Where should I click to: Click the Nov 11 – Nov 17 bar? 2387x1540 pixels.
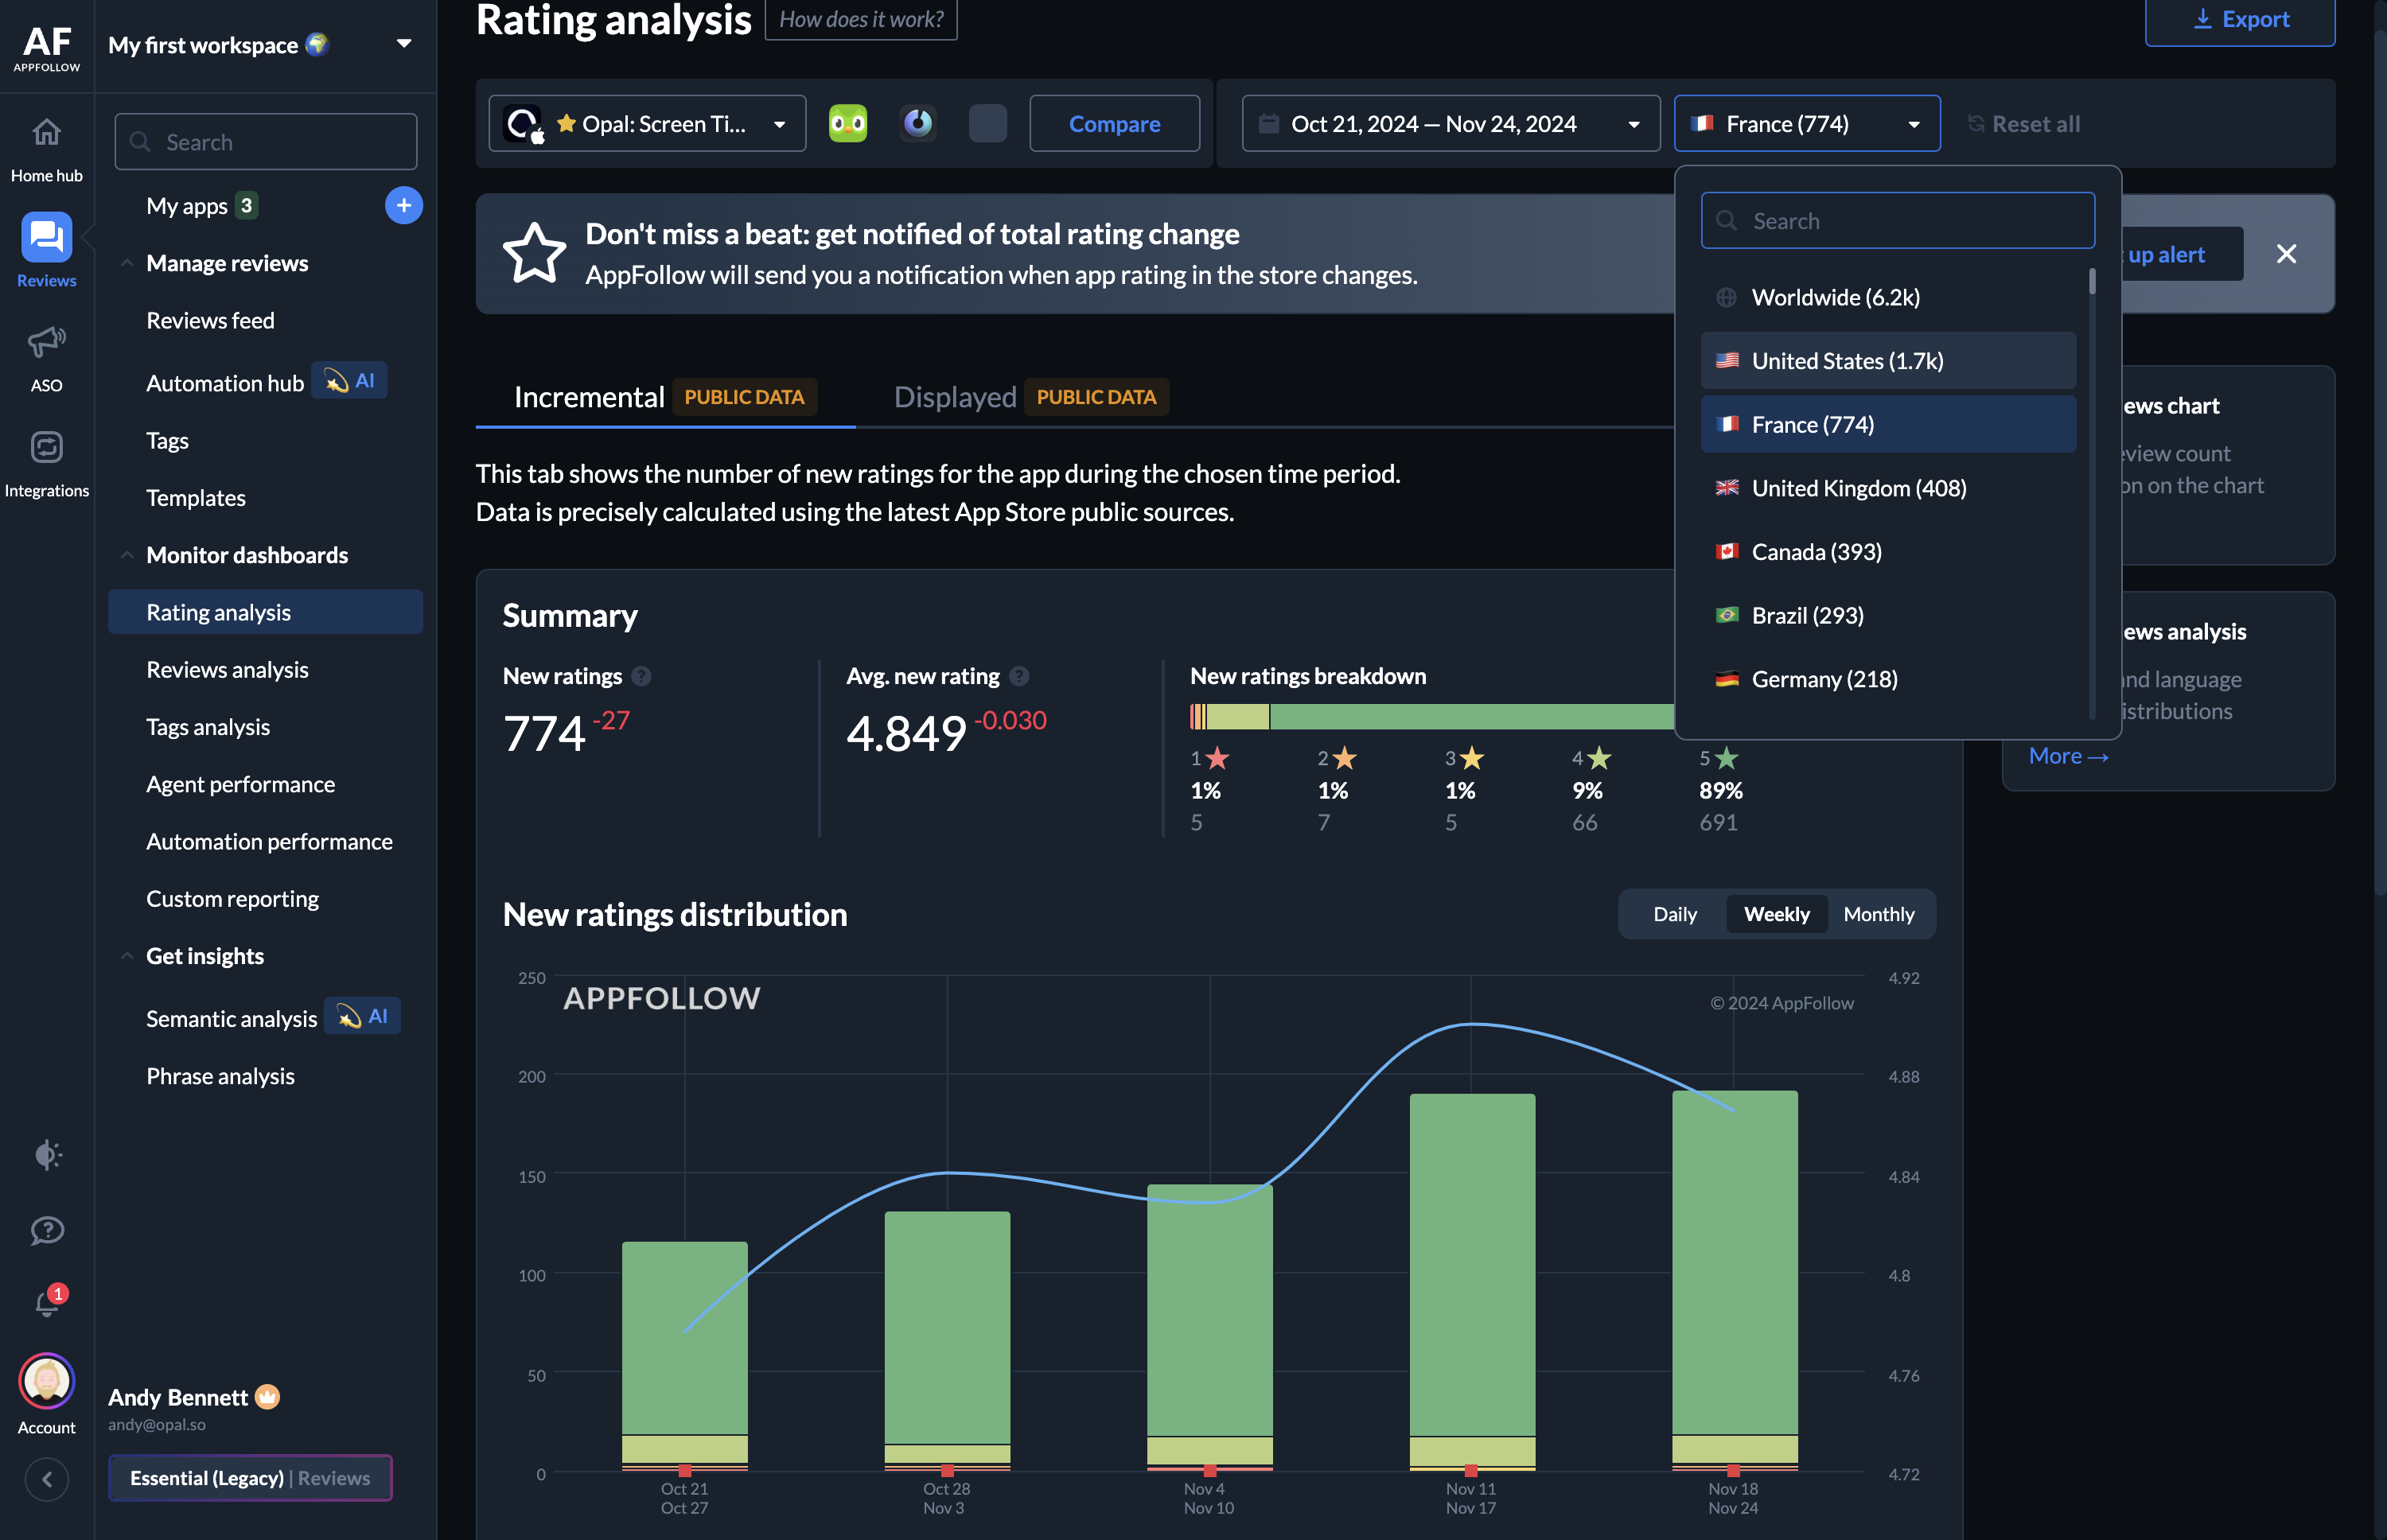(1471, 1281)
